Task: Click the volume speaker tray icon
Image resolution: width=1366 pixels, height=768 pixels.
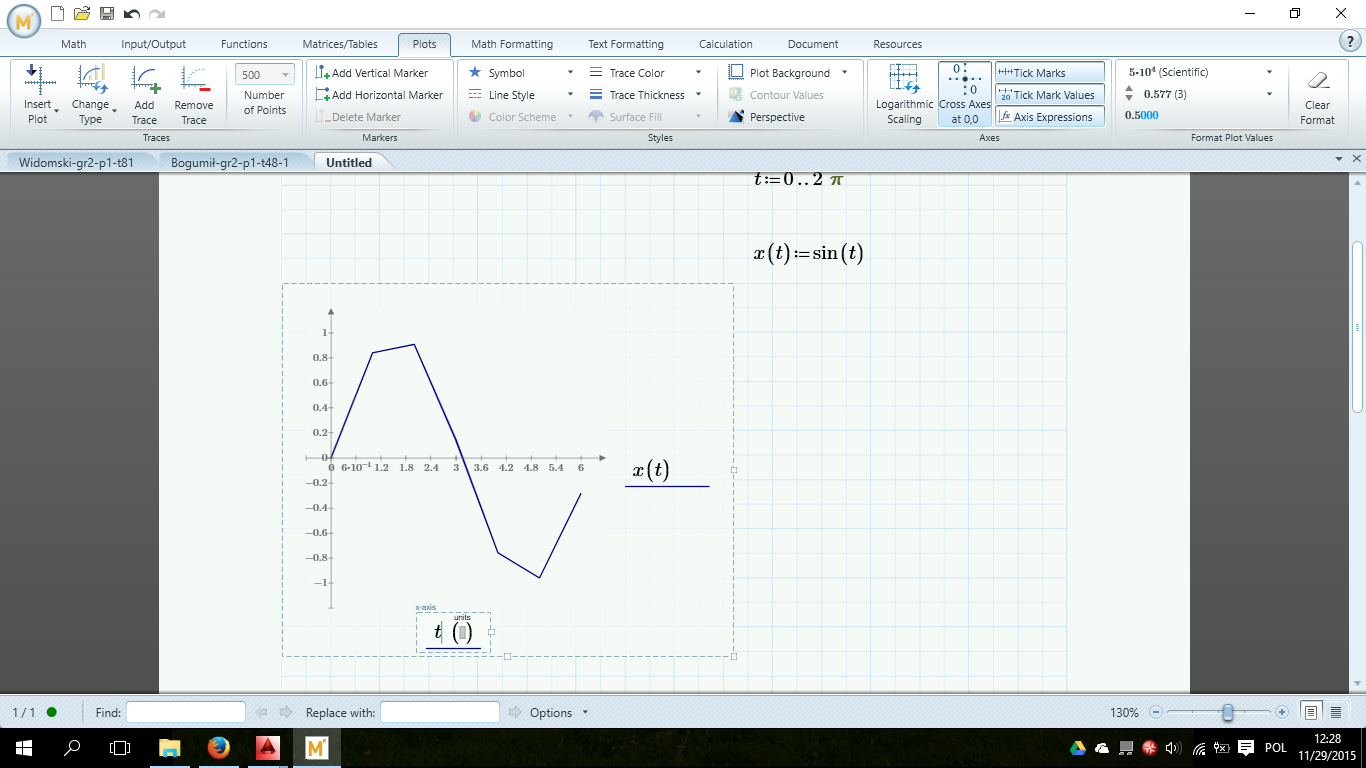Action: pyautogui.click(x=1173, y=747)
